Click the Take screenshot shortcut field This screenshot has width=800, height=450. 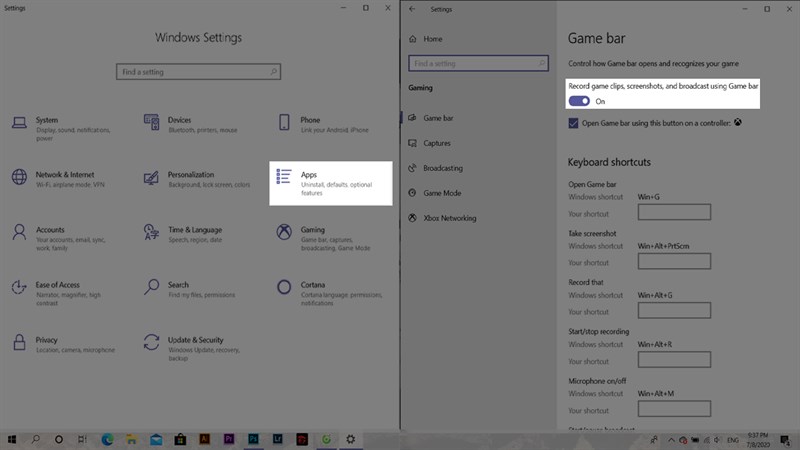pyautogui.click(x=674, y=261)
